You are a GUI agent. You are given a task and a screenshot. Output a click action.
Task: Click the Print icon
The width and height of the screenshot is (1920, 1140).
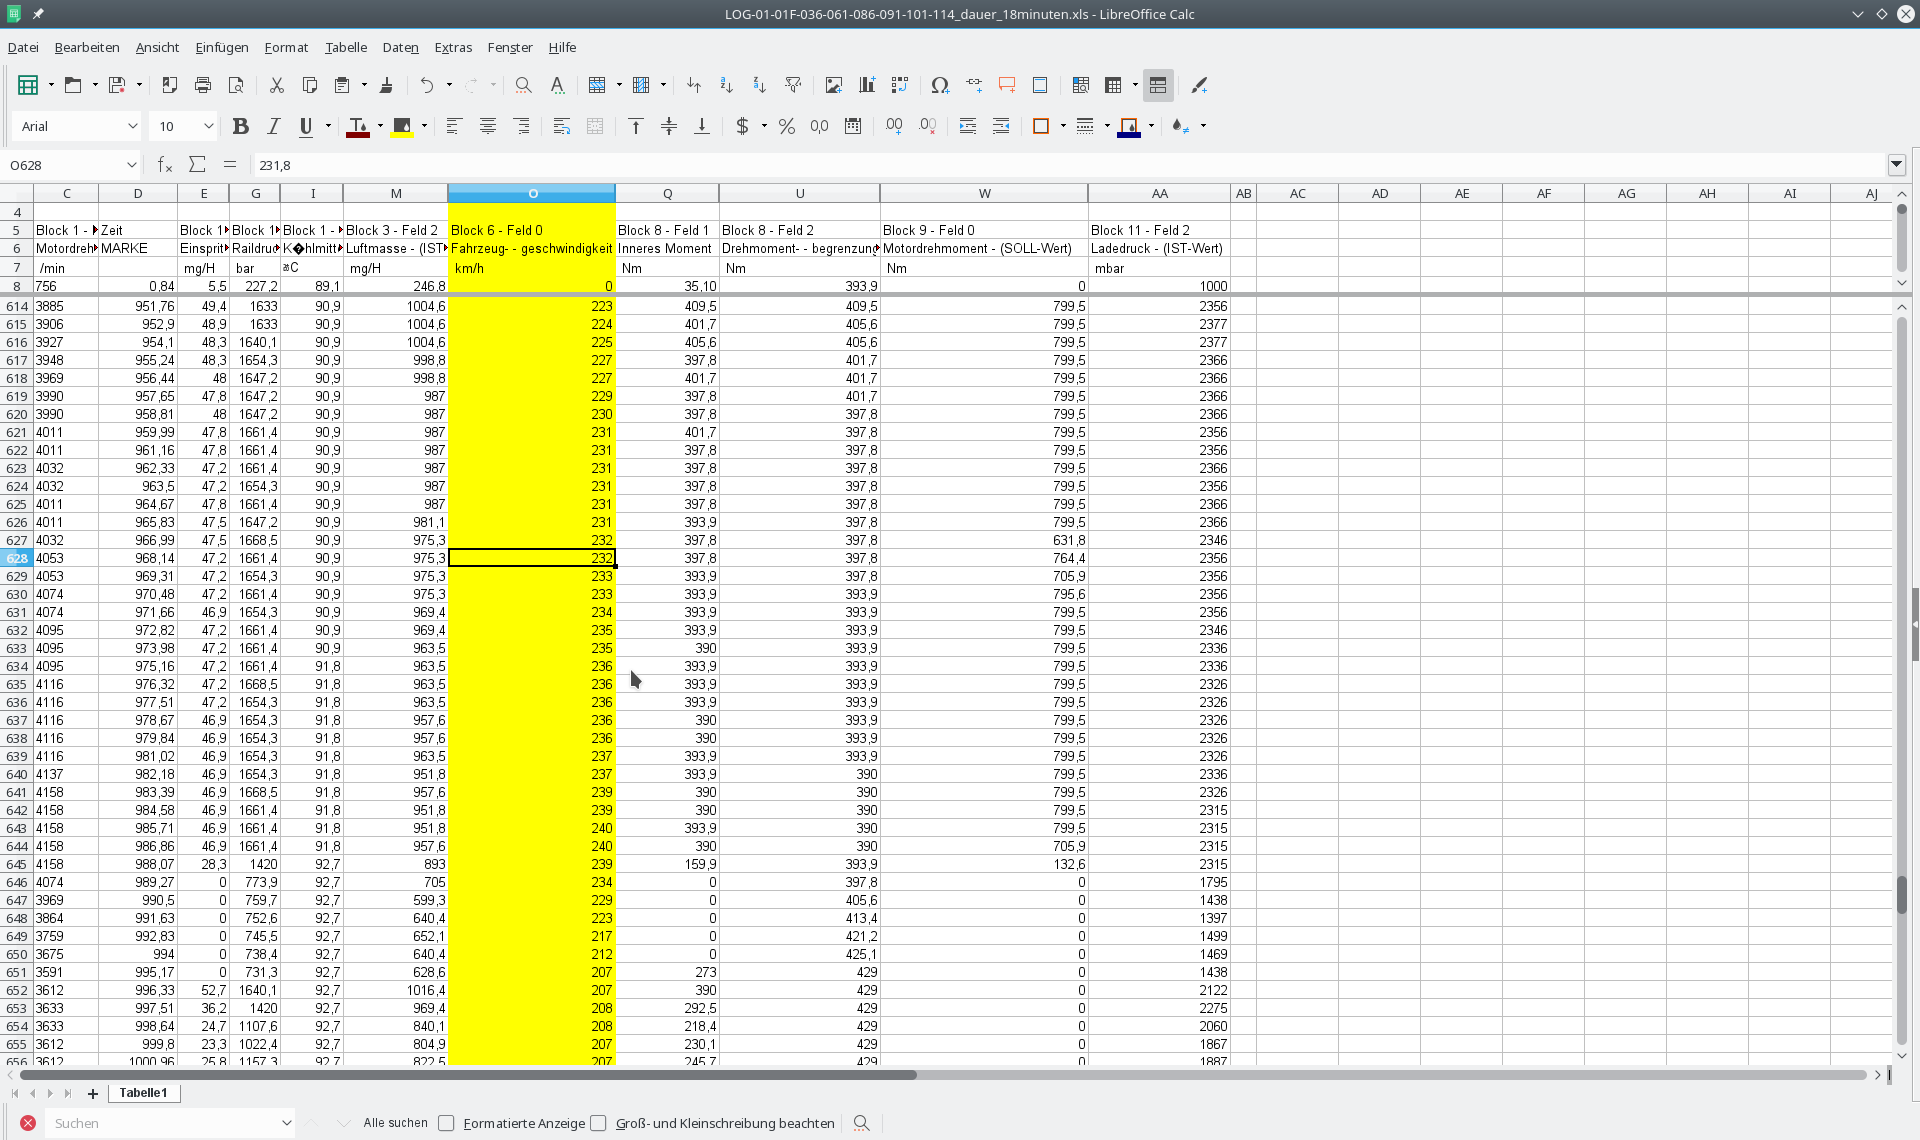pos(203,85)
